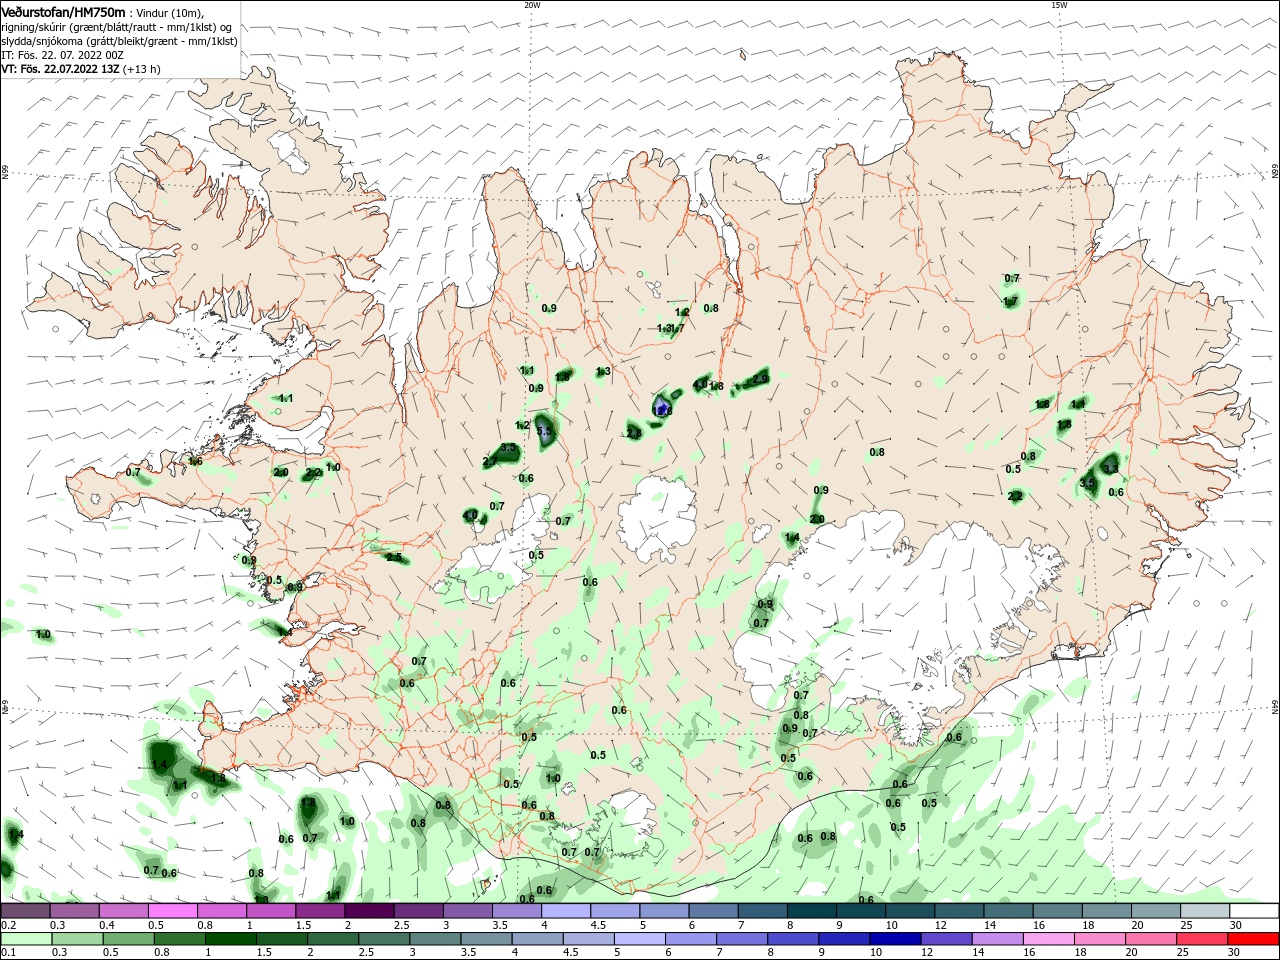
Task: Click the 2.9 precipitation value on the map
Action: 761,378
